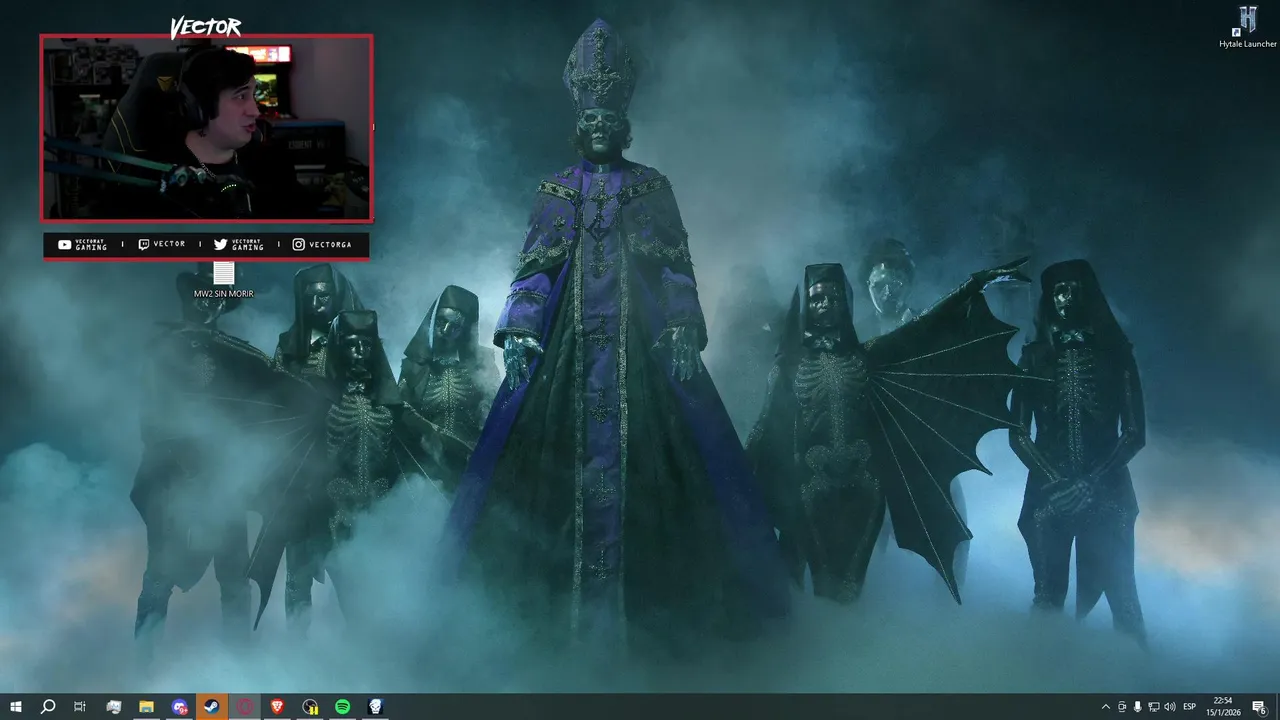Open the Windows Start menu
This screenshot has height=720, width=1280.
click(x=16, y=707)
